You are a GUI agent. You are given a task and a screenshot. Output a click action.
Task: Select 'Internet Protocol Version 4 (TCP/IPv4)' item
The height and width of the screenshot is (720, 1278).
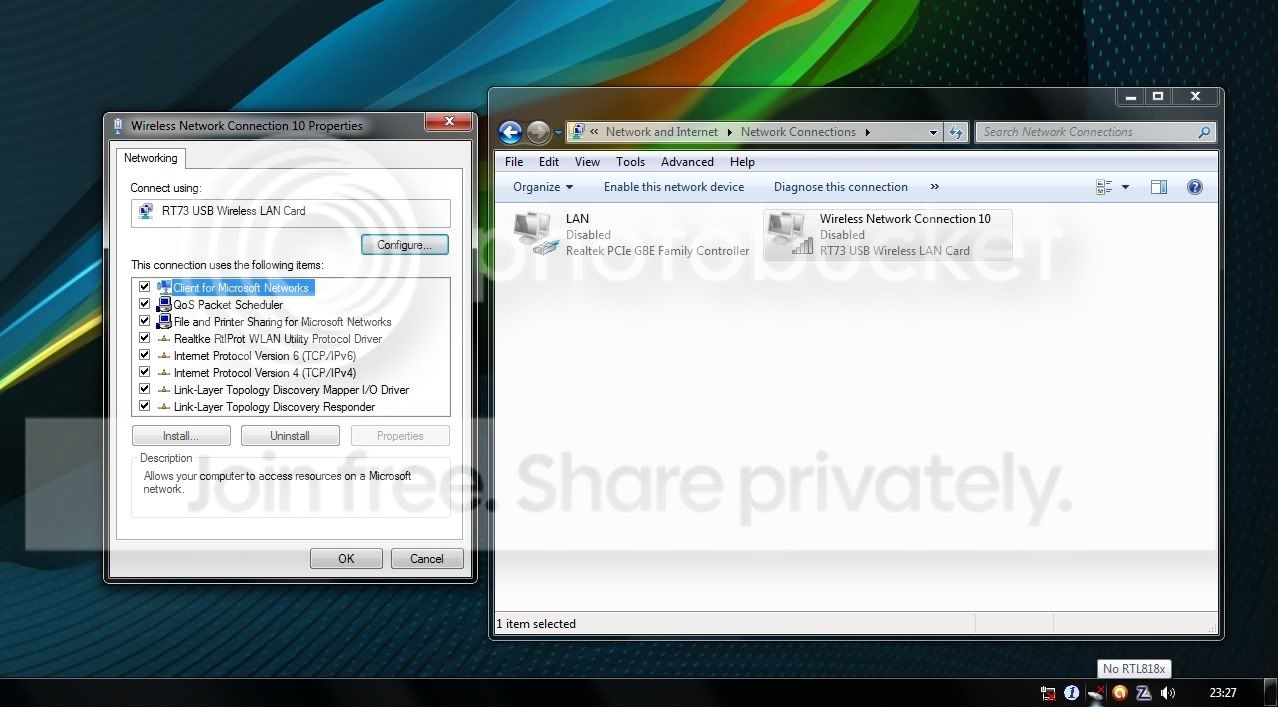tap(265, 373)
